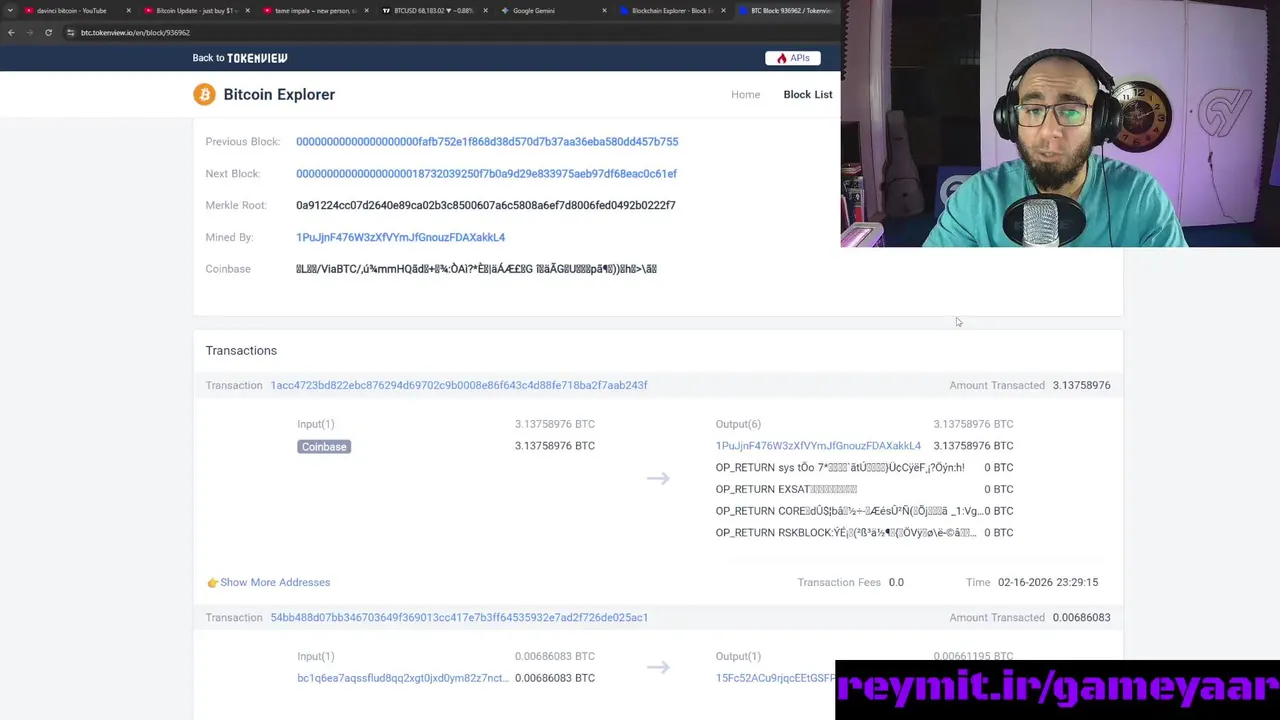
Task: Select the OP_RETURN RSKBLOCK output line
Action: point(846,533)
